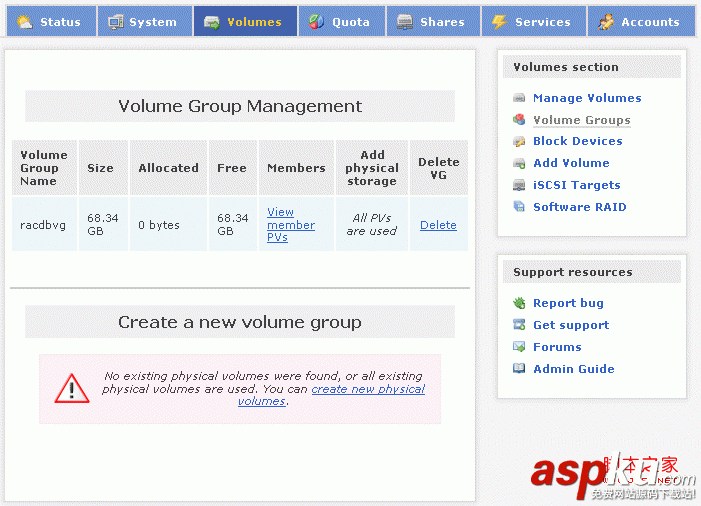Switch to the Accounts tab
The height and width of the screenshot is (506, 701).
click(x=642, y=21)
